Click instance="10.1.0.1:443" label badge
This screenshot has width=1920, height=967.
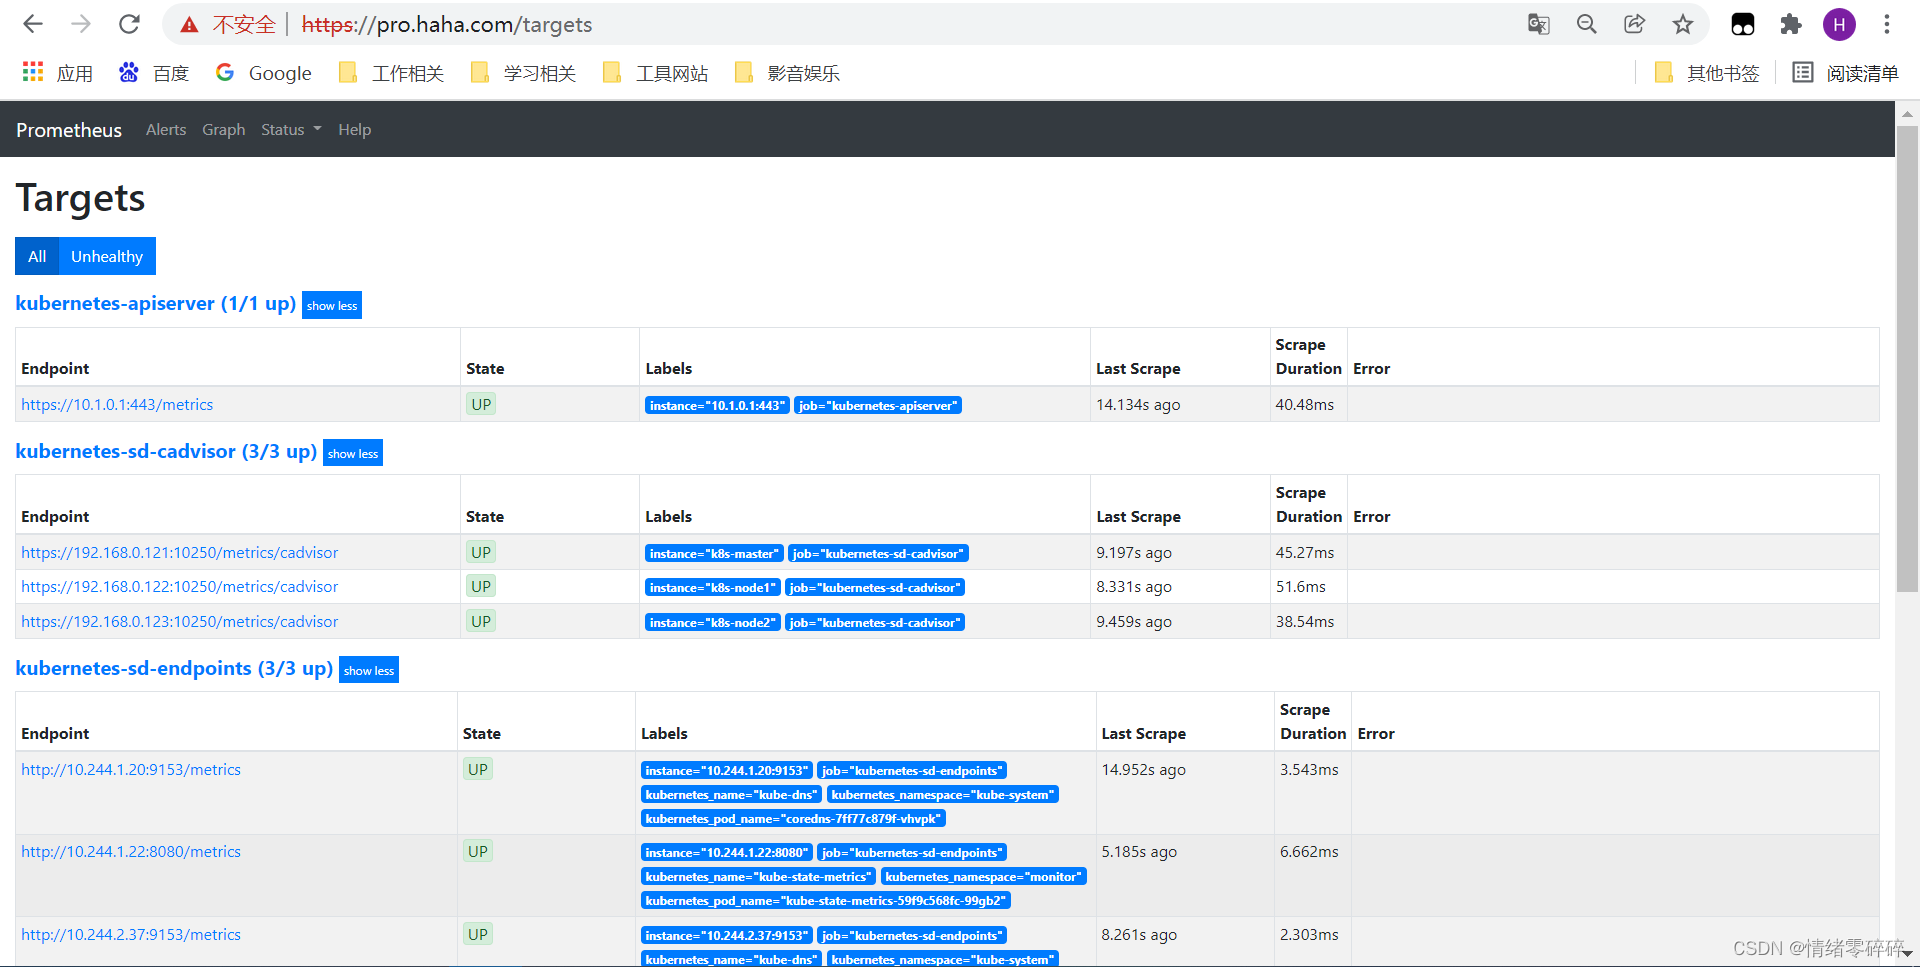coord(717,406)
